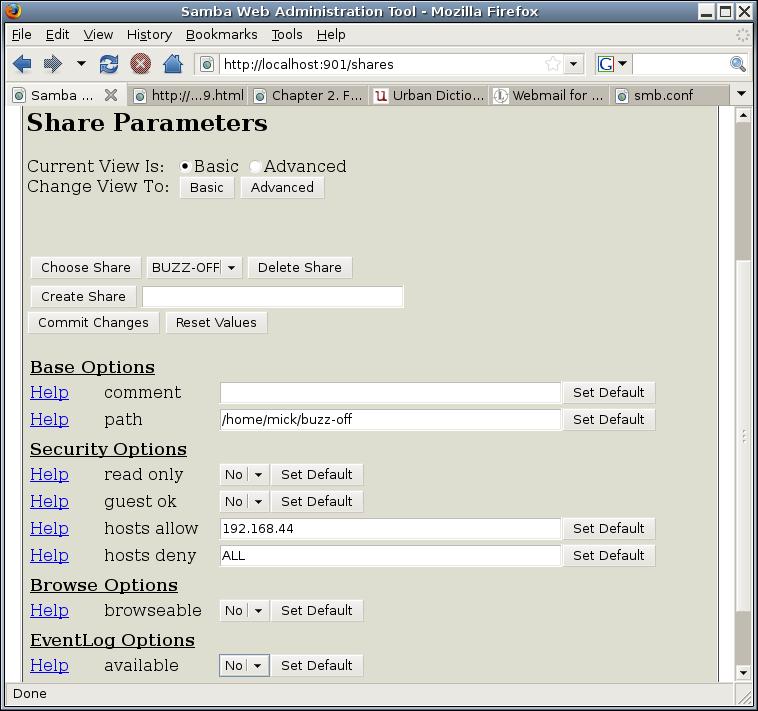
Task: Expand the read only No dropdown
Action: [244, 475]
